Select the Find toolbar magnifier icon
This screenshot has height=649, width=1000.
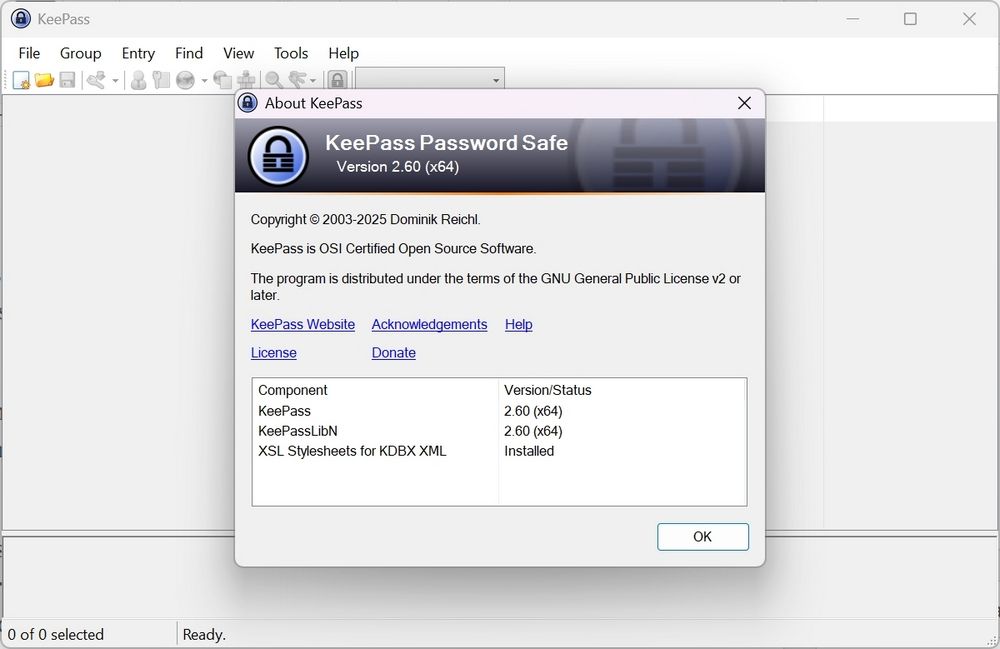pyautogui.click(x=271, y=79)
